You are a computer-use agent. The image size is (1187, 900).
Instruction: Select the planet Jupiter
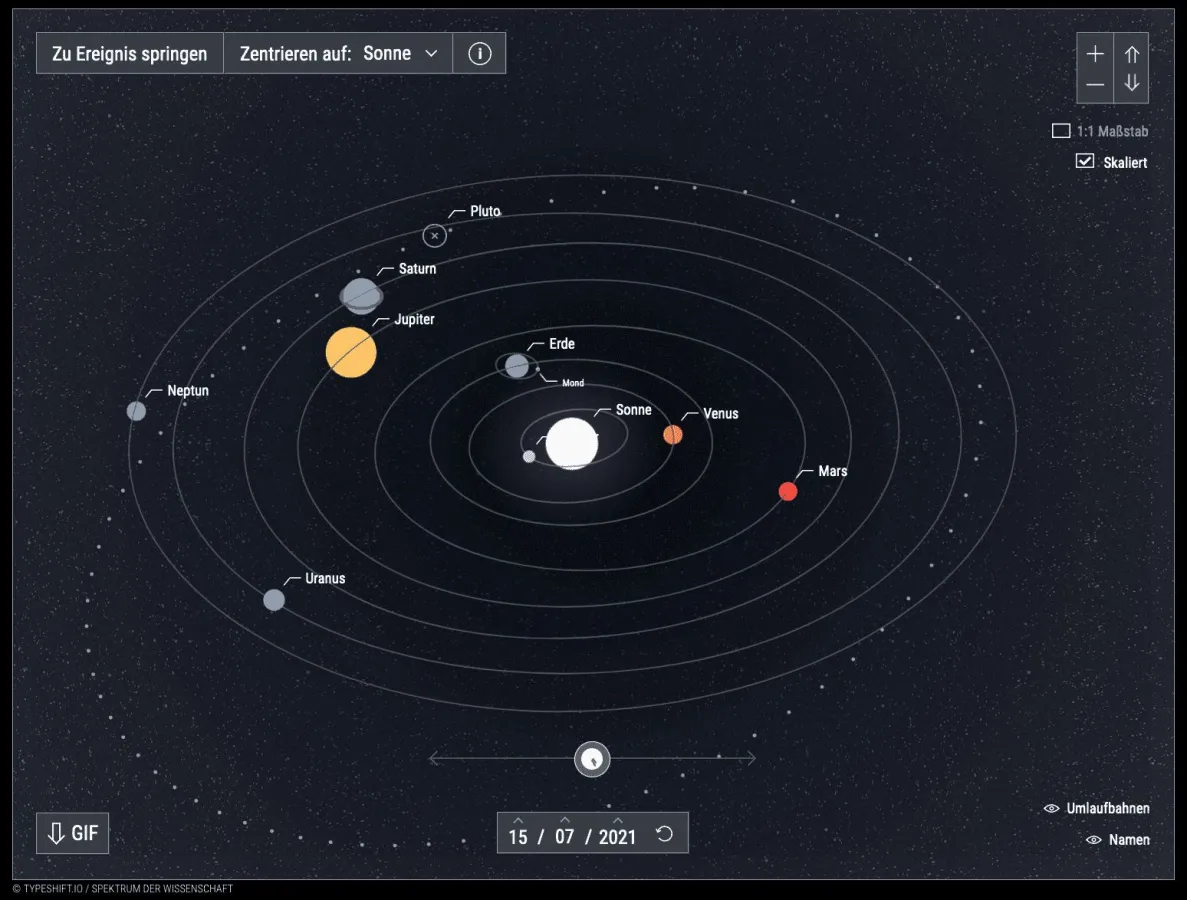coord(351,352)
